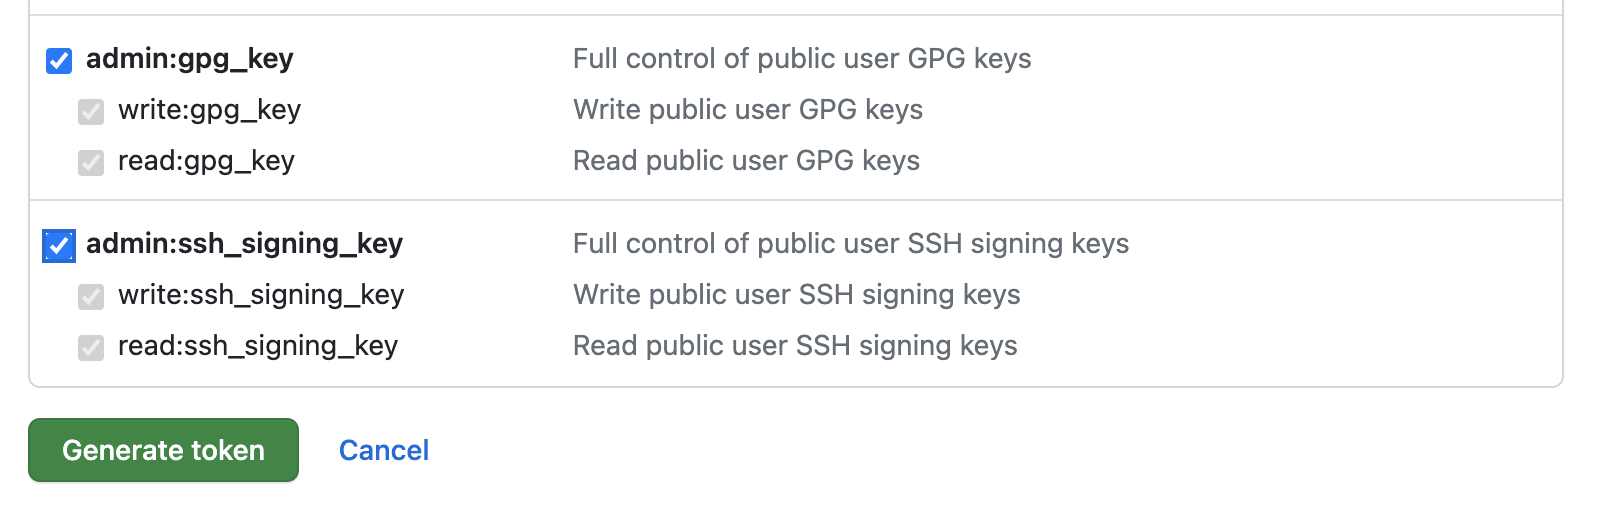The height and width of the screenshot is (506, 1598).
Task: Click the Cancel link
Action: (384, 451)
